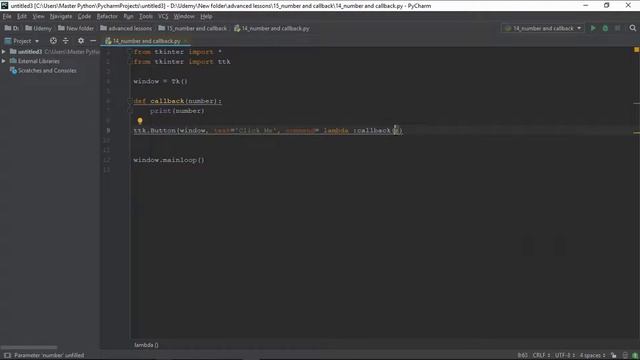Click the Project panel horizontal scrollbar
This screenshot has height=360, width=640.
(29, 347)
